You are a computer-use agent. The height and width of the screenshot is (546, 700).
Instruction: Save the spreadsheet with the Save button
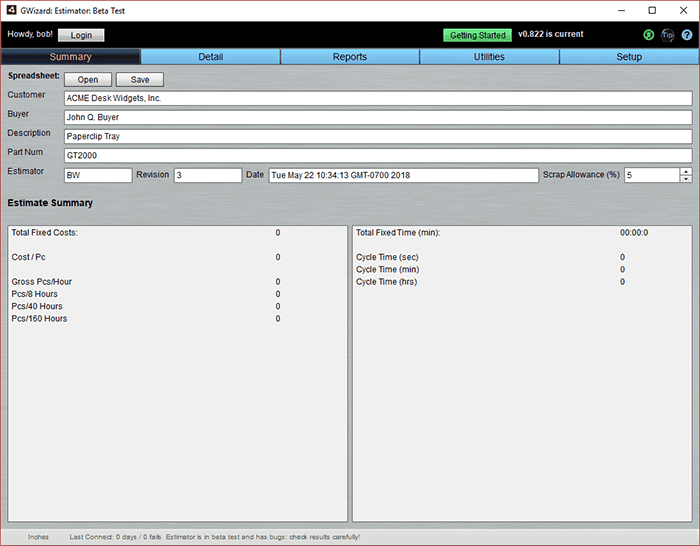[x=140, y=79]
